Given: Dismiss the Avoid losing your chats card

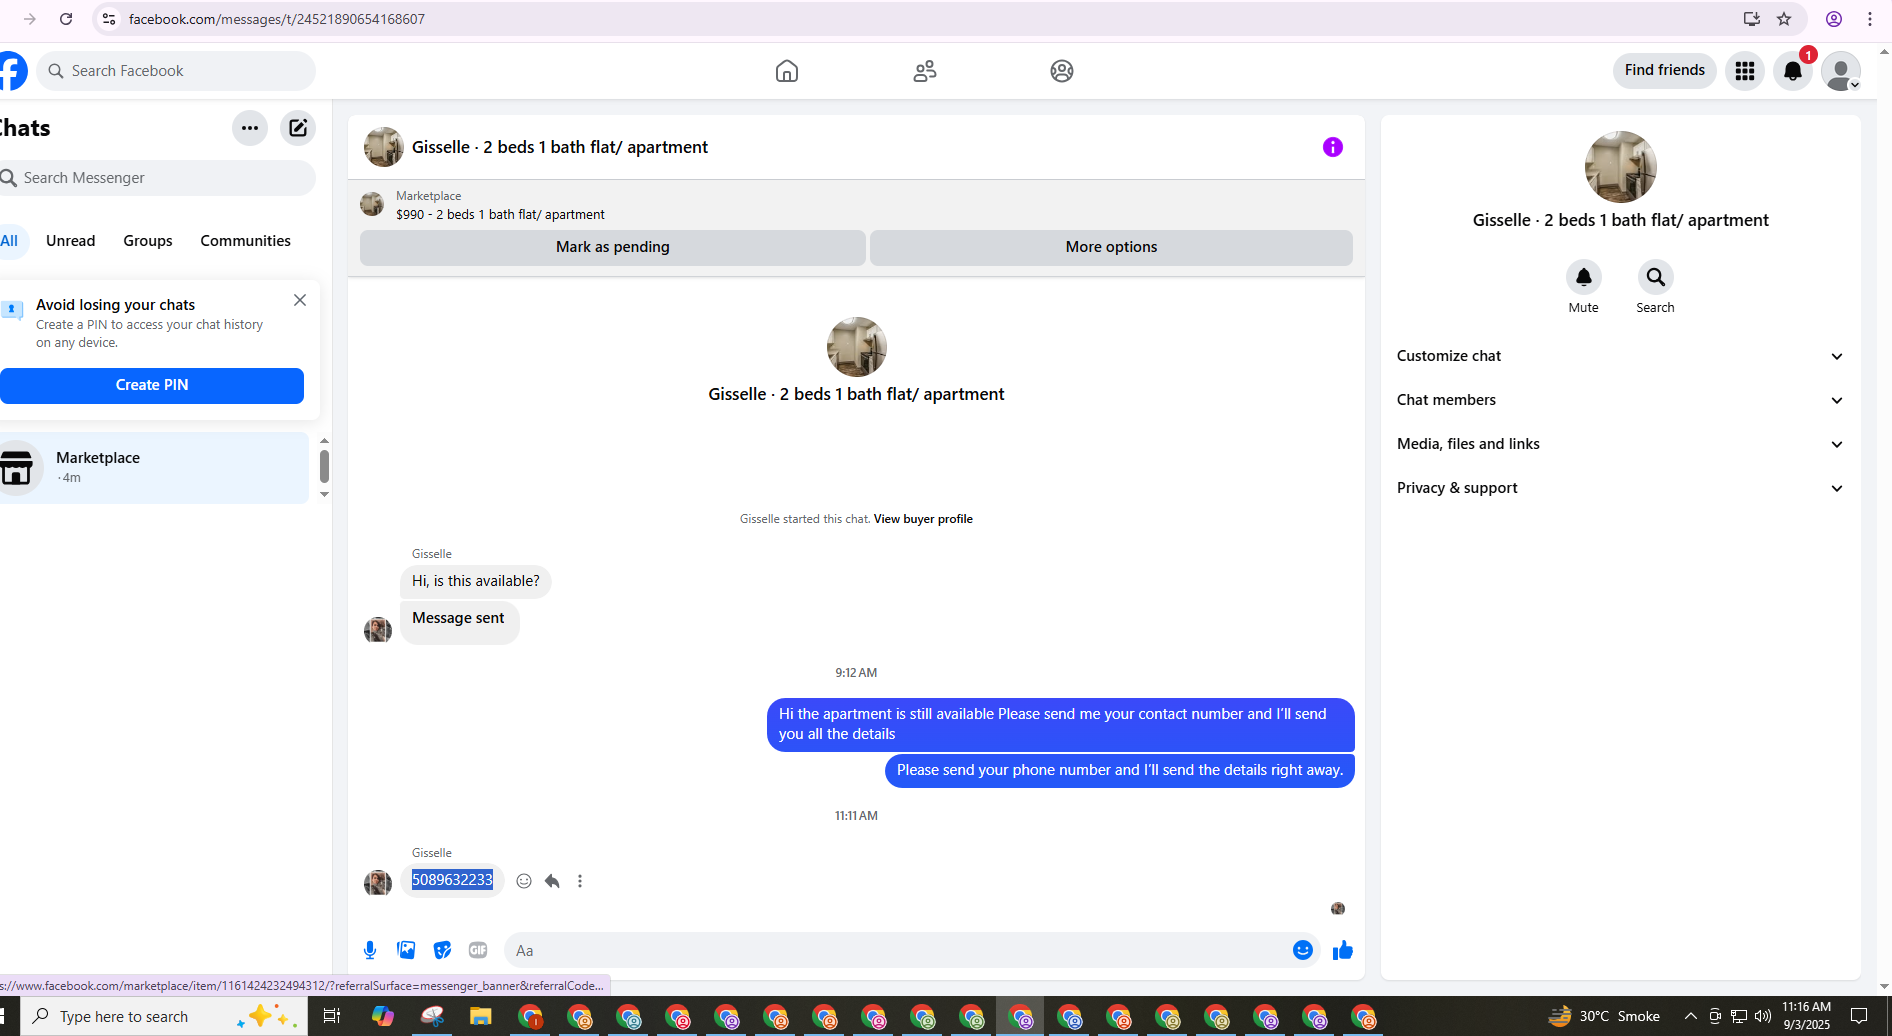Looking at the screenshot, I should [x=300, y=300].
